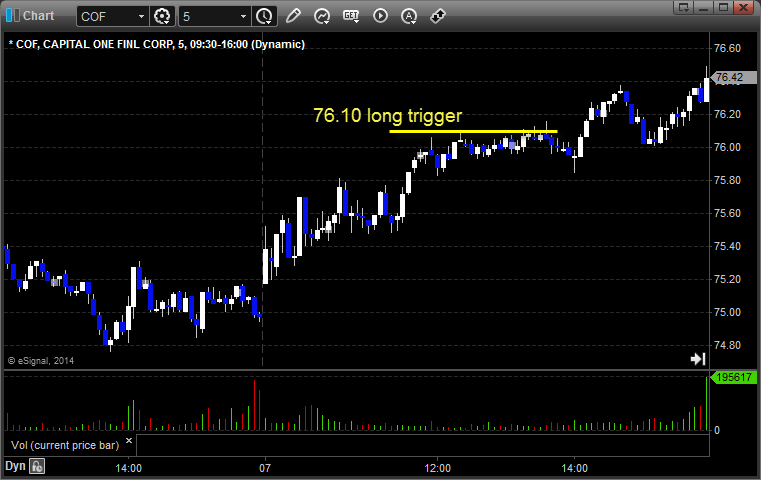Open the studies chart-line icon menu

[322, 16]
